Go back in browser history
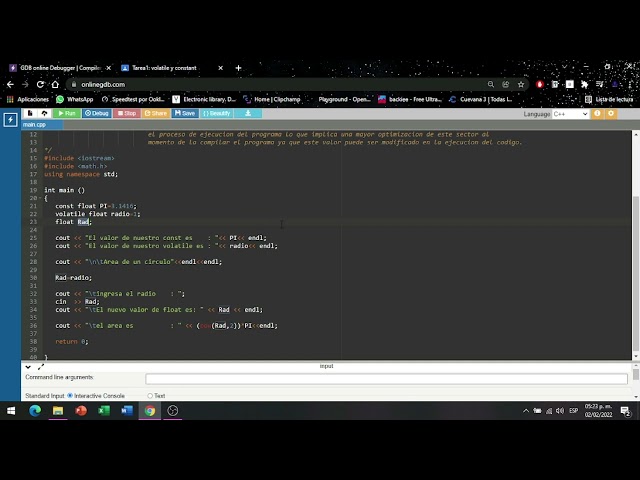This screenshot has width=640, height=480. point(10,84)
